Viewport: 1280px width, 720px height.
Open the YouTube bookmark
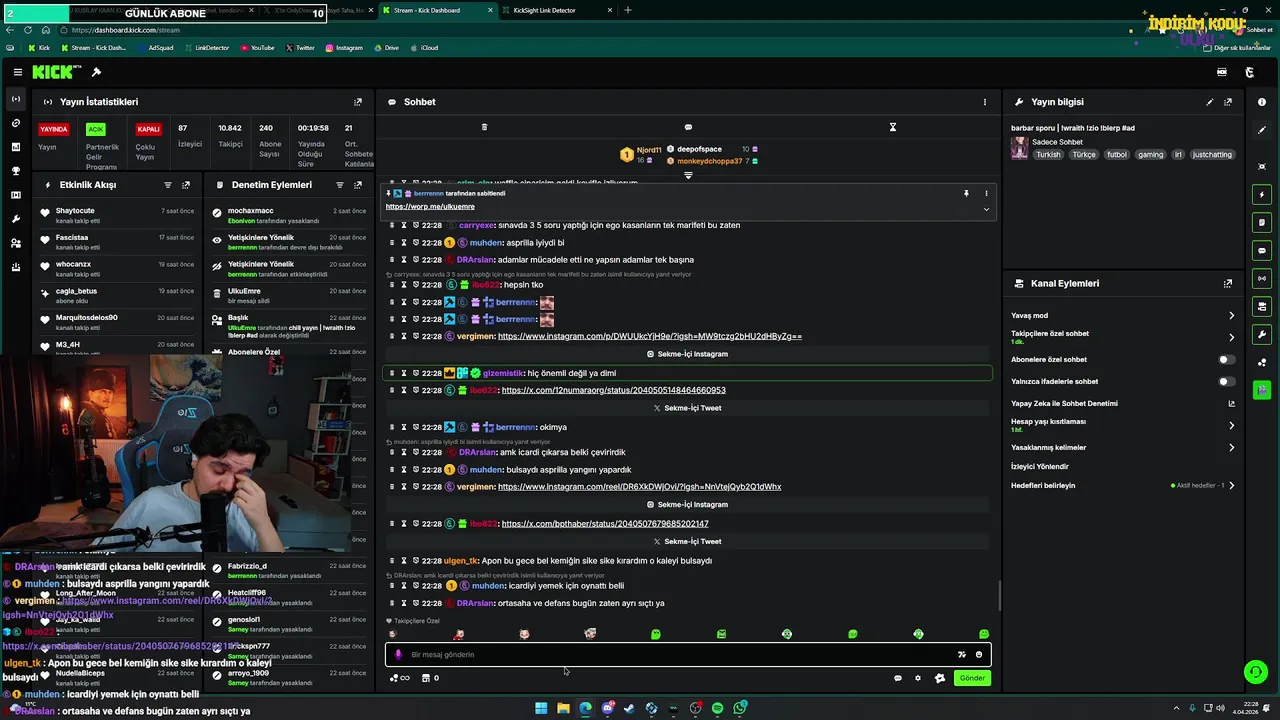tap(257, 48)
